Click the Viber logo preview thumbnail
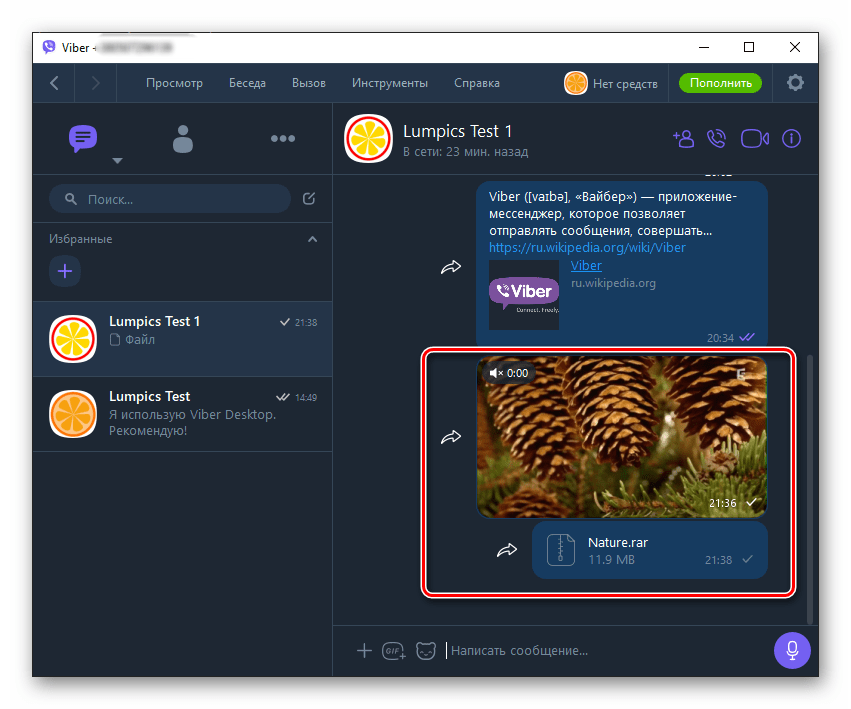 click(x=524, y=295)
